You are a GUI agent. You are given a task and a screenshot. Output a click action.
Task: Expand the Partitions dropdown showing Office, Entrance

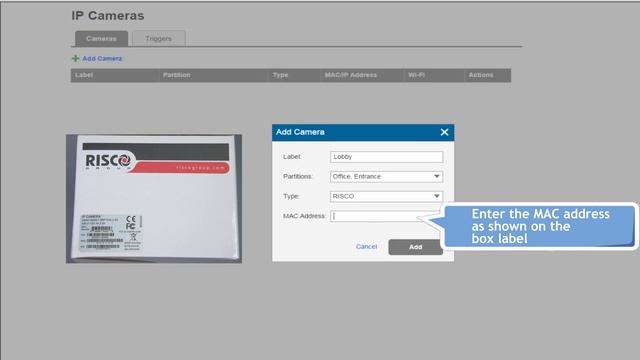386,176
